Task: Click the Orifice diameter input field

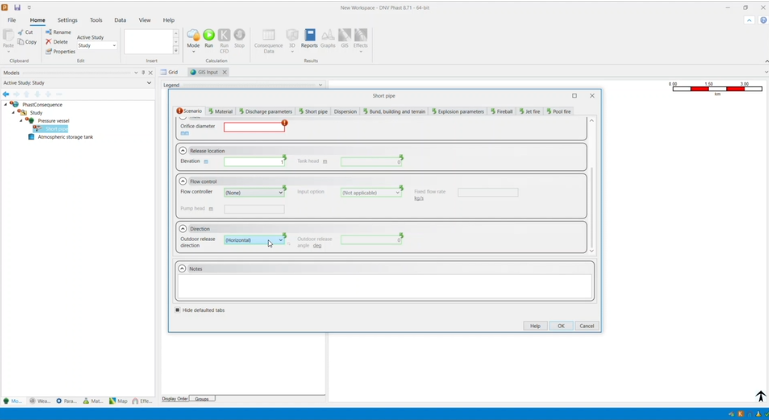Action: 254,127
